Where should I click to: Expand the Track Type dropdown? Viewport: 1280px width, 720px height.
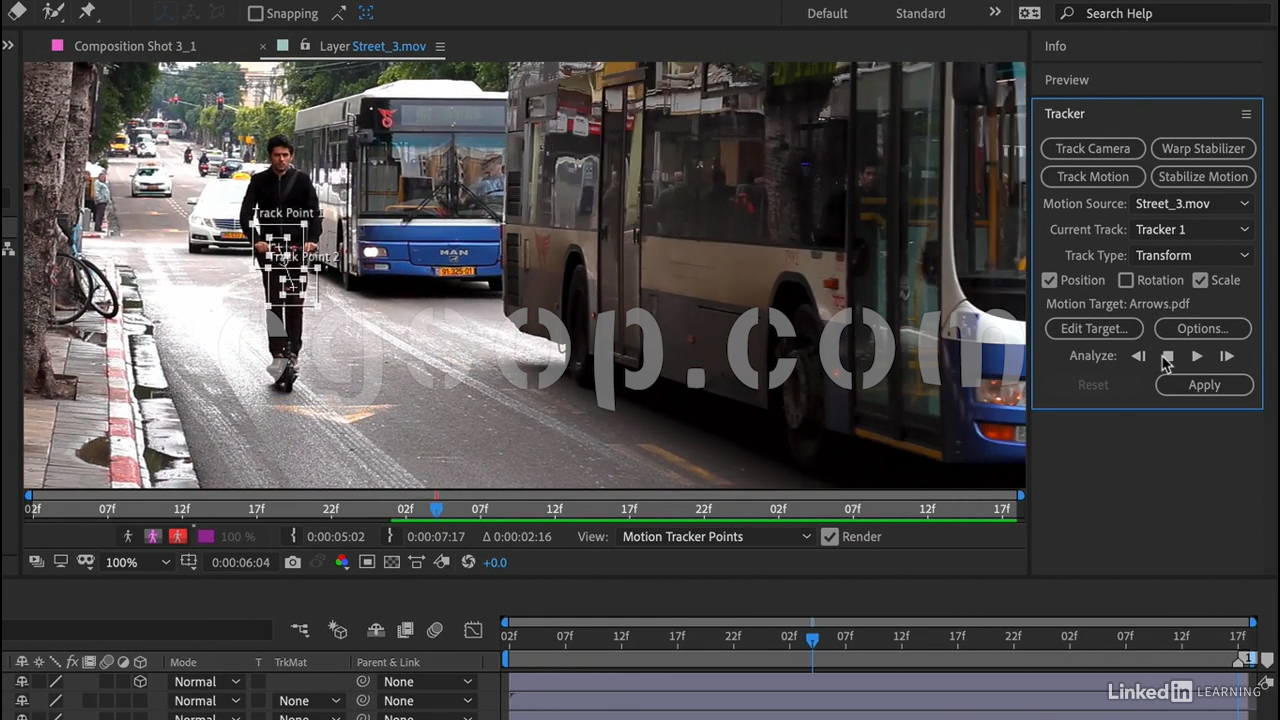click(1192, 255)
